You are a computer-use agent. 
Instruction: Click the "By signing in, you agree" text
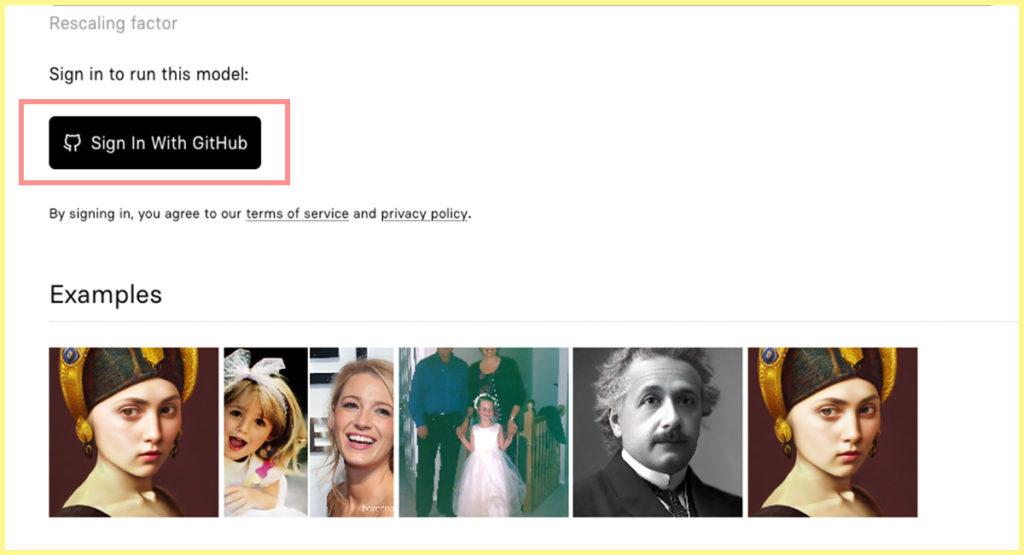120,214
